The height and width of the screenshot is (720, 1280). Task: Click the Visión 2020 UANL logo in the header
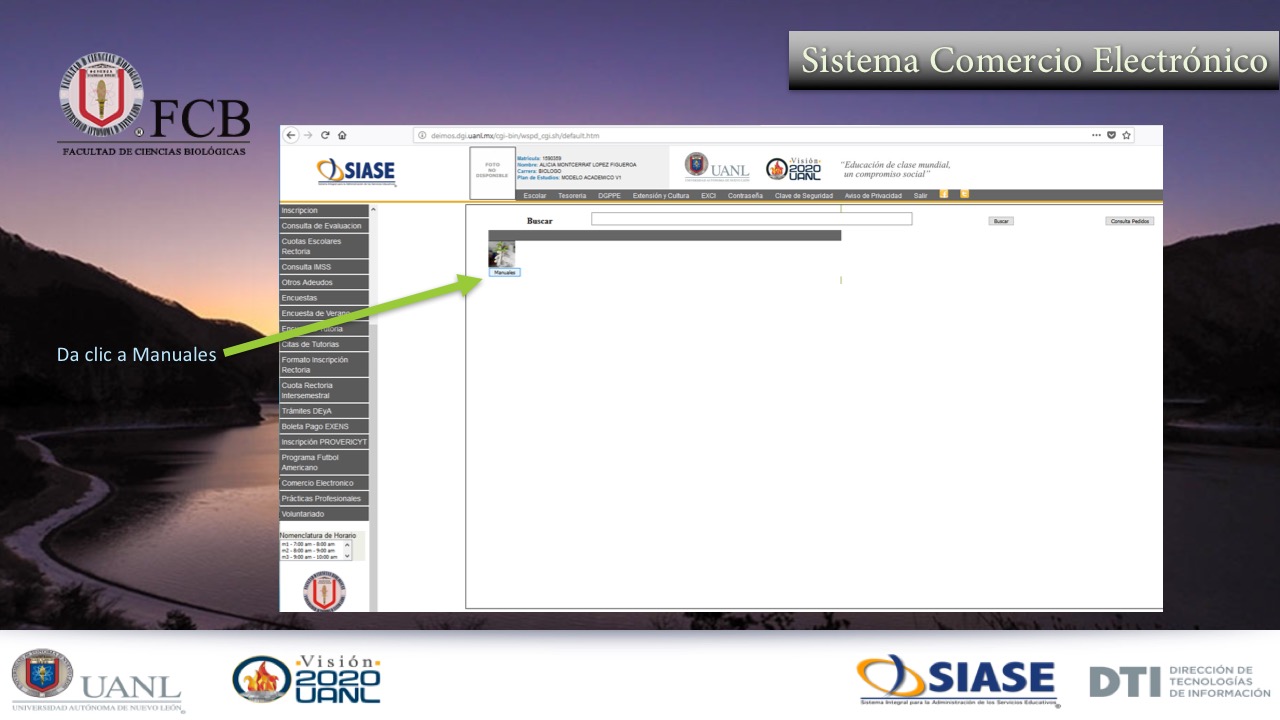794,168
